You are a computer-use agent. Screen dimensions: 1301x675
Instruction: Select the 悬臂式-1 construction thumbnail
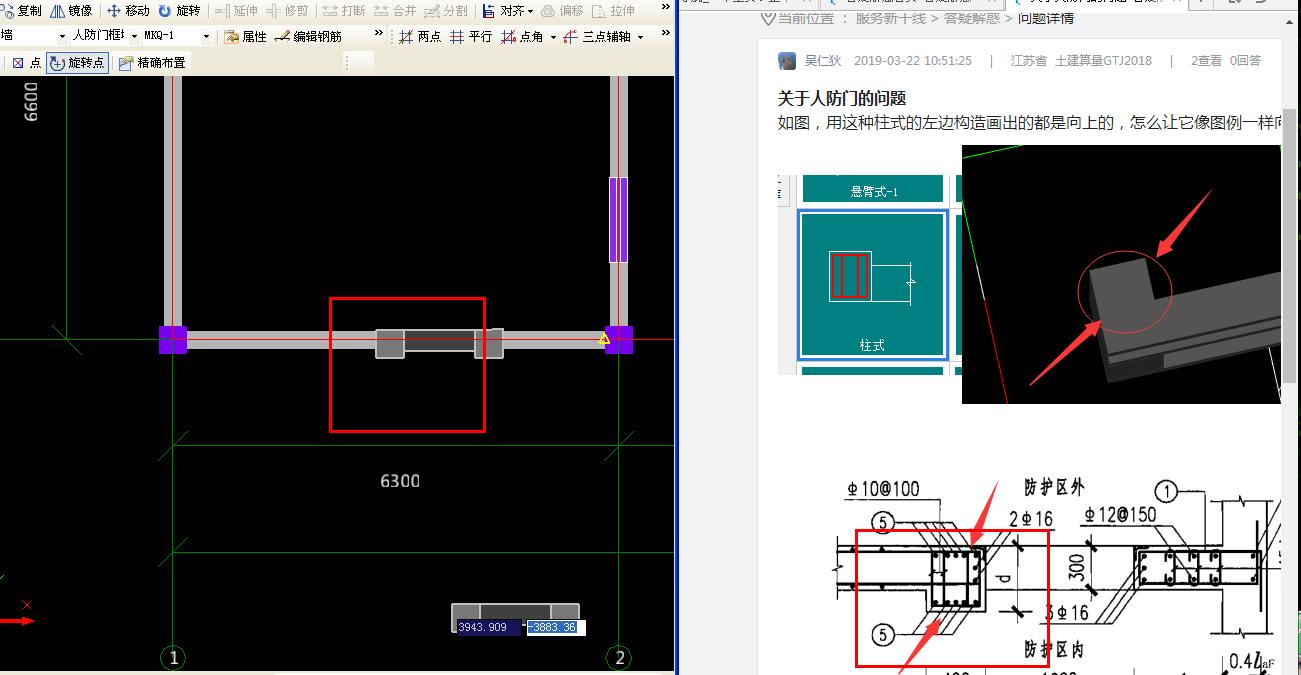click(x=873, y=188)
